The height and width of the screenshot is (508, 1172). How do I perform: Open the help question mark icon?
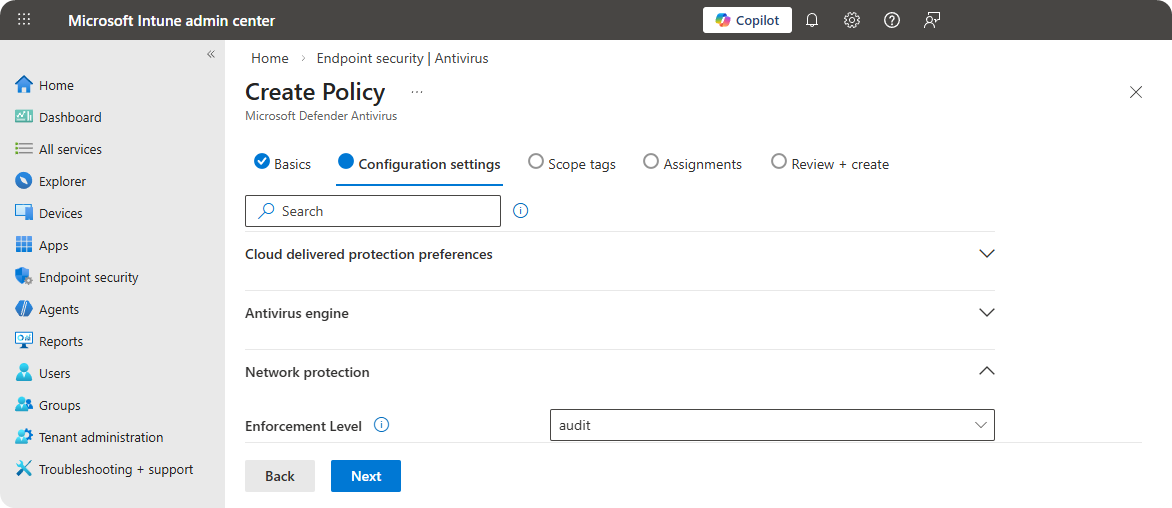click(x=892, y=20)
